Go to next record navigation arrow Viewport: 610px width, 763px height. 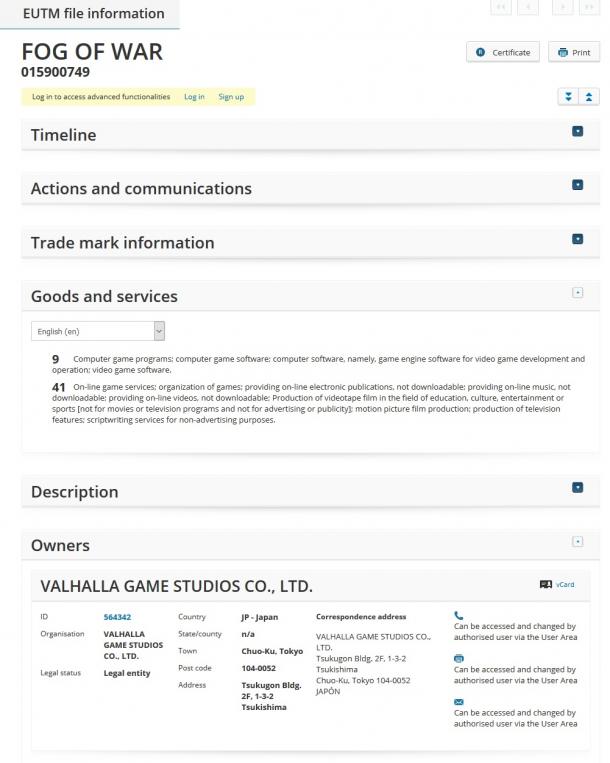click(562, 7)
